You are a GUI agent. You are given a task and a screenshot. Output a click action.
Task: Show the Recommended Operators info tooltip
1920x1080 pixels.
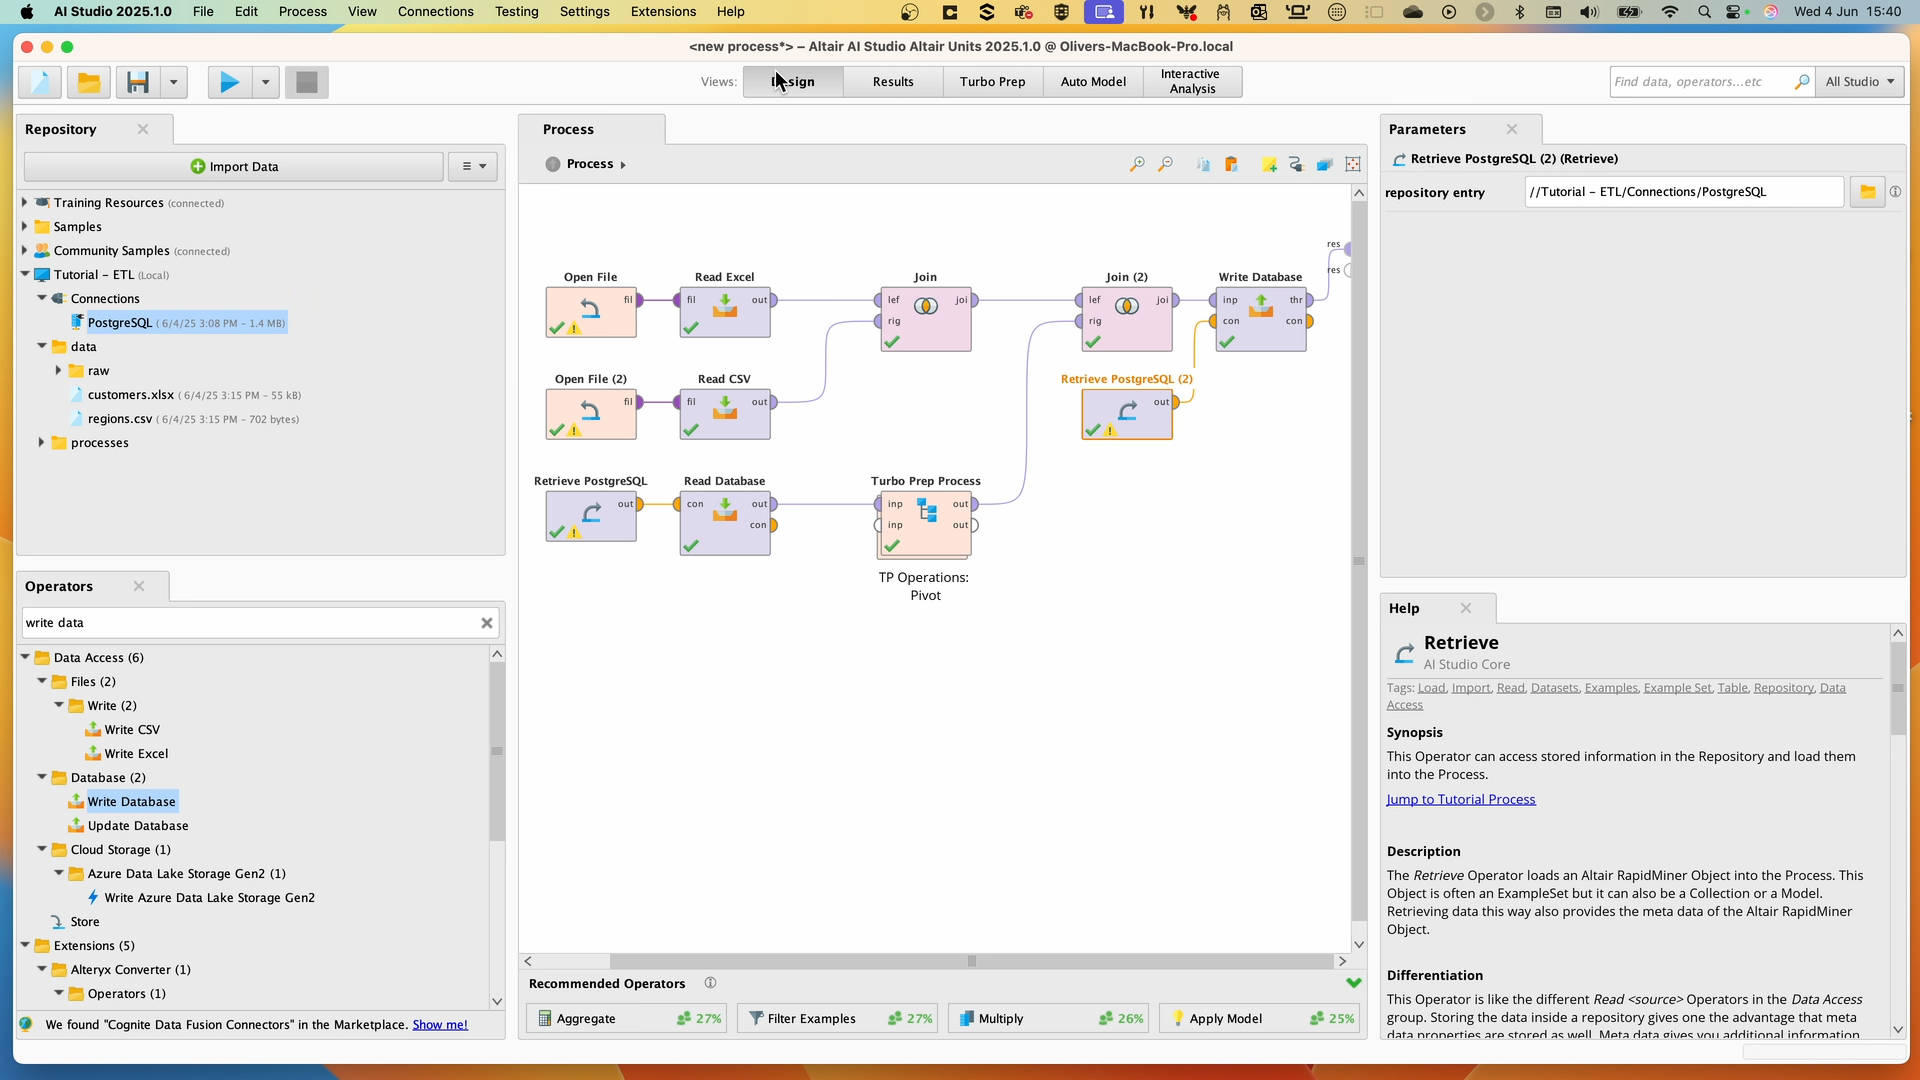(x=711, y=983)
